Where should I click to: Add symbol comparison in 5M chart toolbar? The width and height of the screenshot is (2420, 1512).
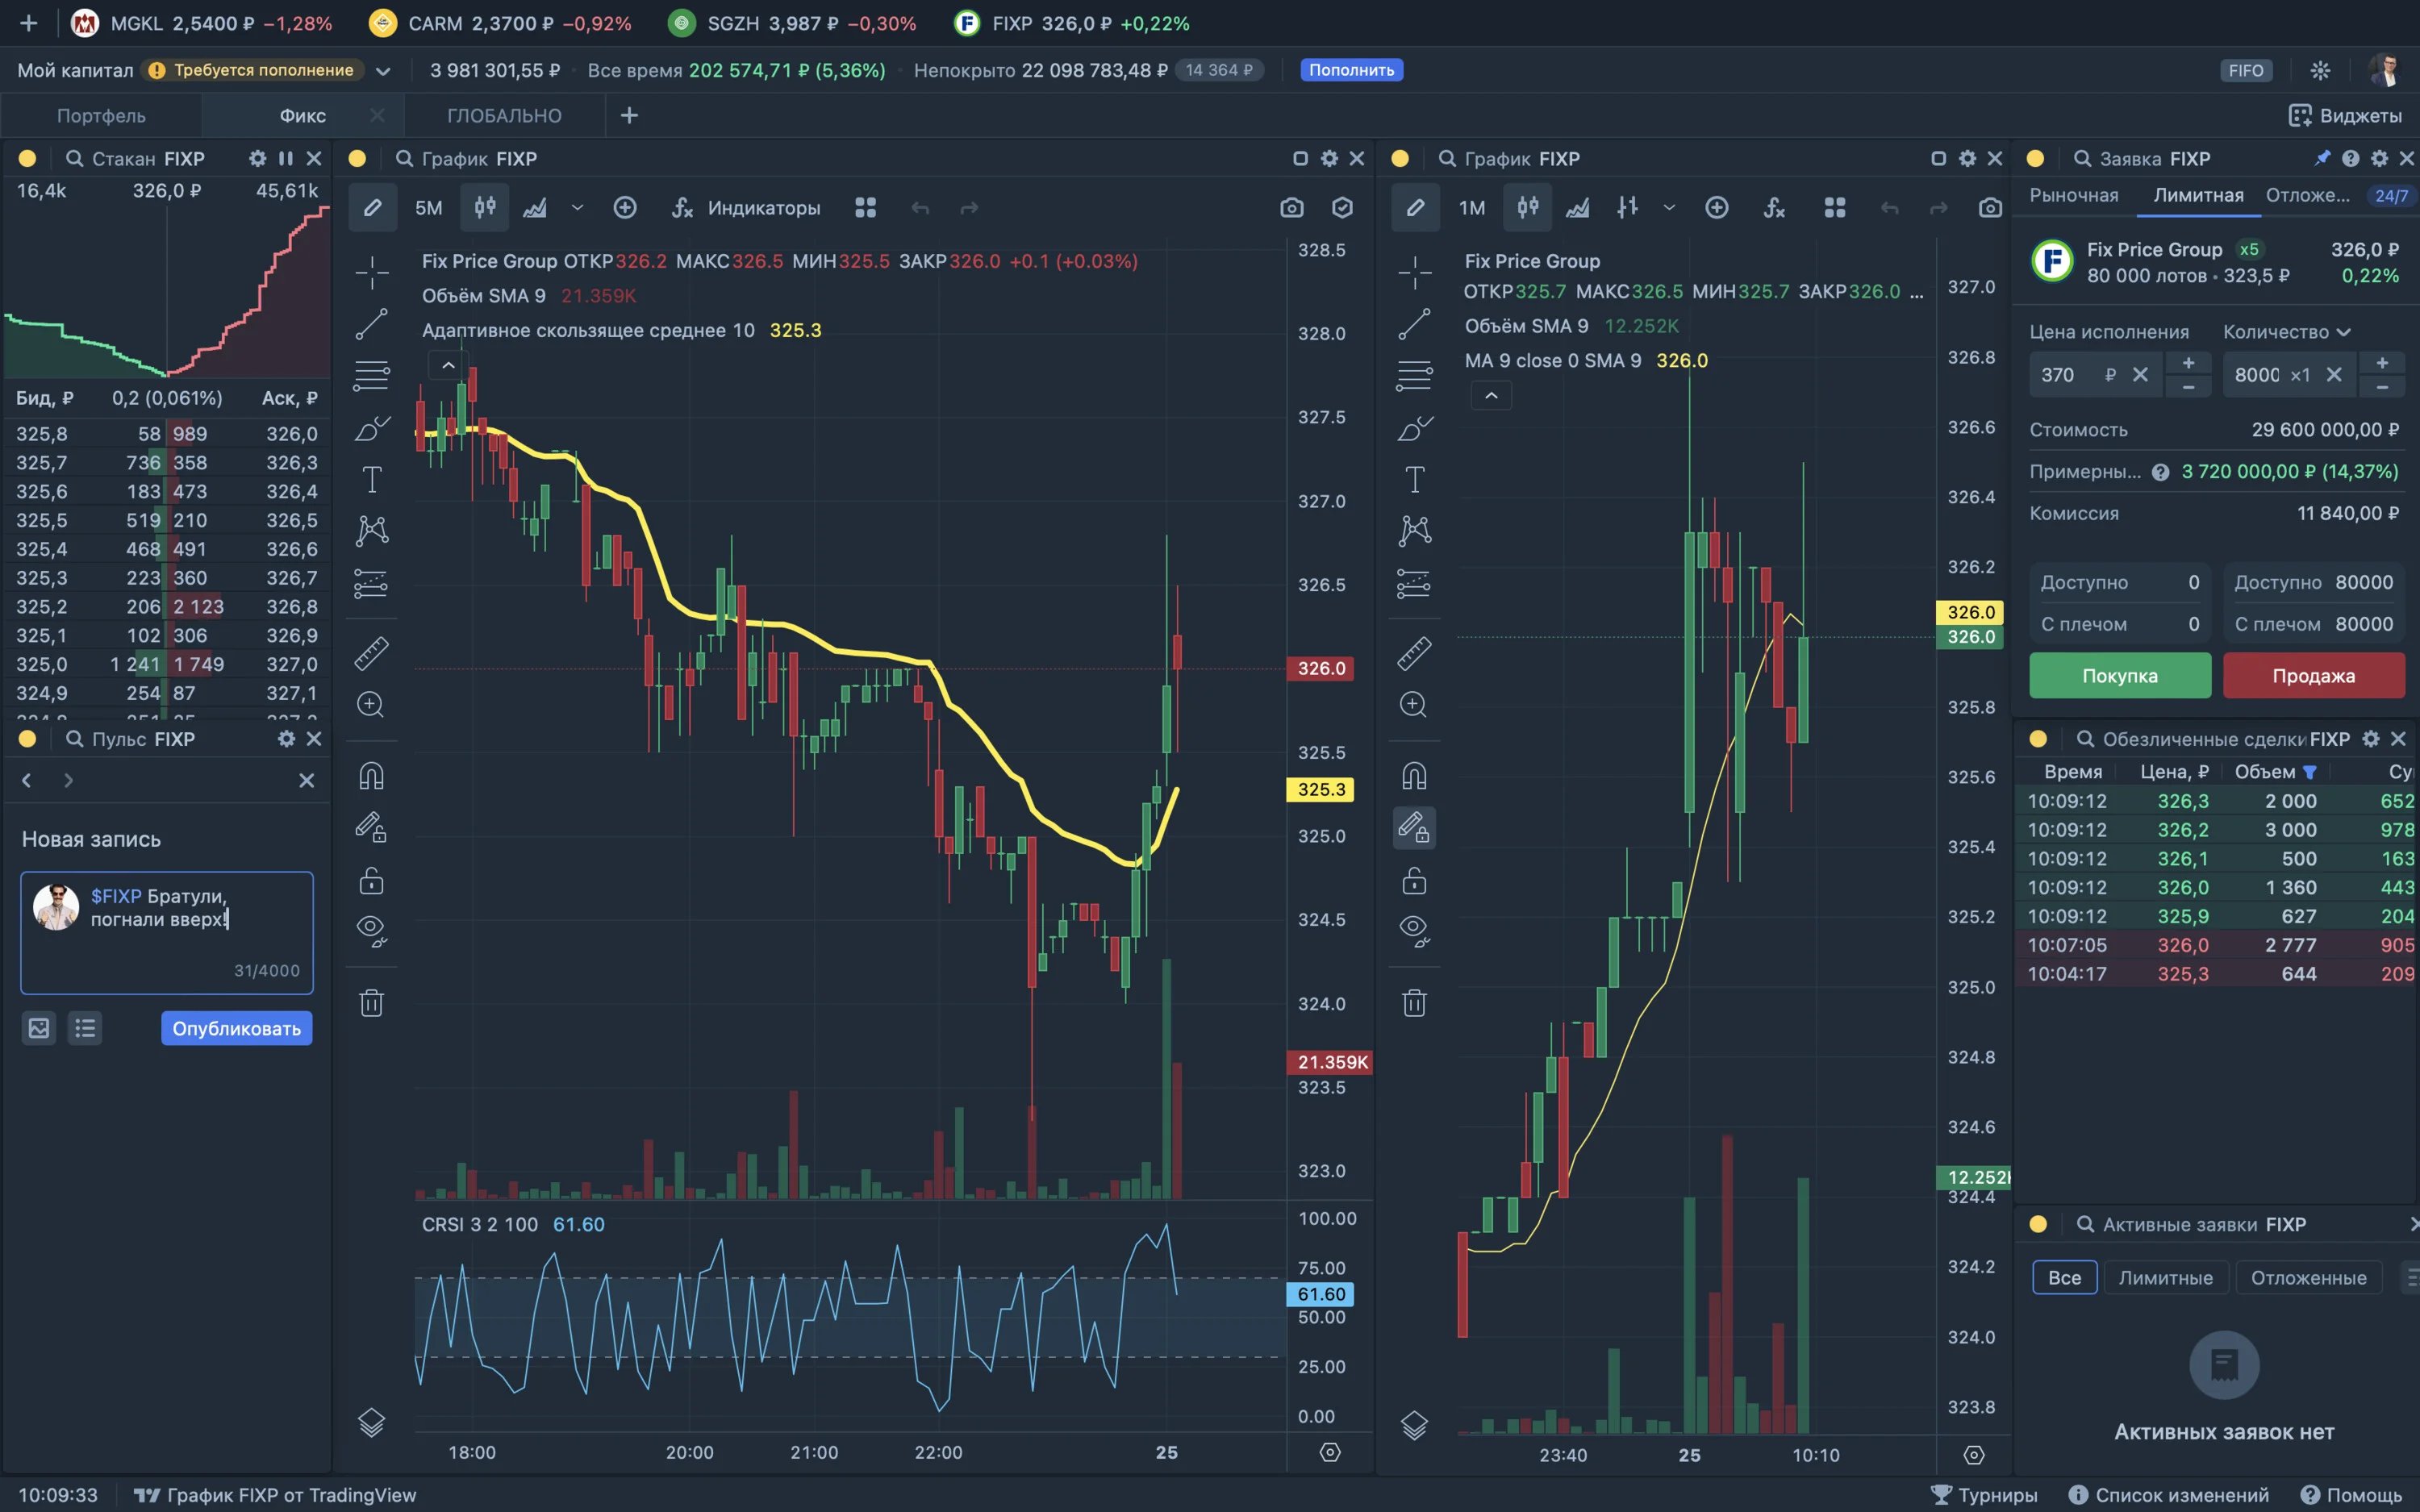[x=625, y=208]
